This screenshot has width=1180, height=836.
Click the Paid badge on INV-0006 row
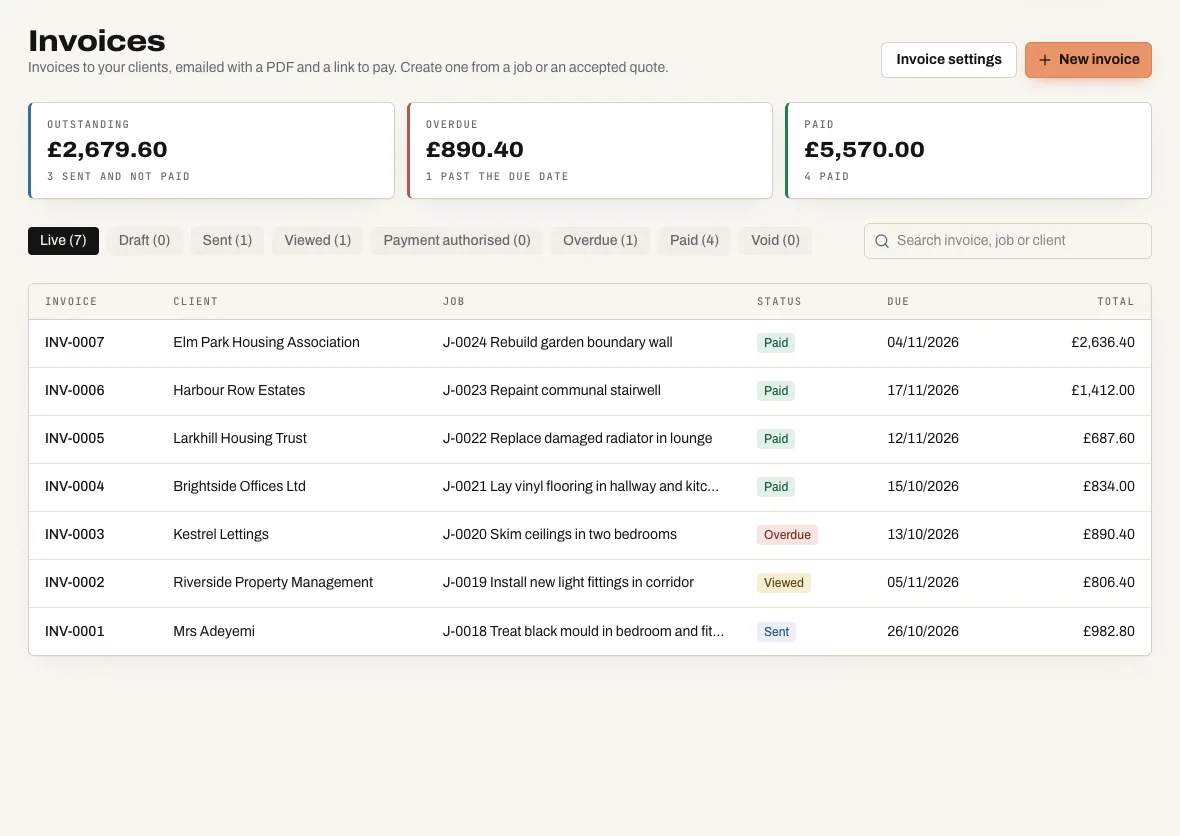pyautogui.click(x=776, y=391)
